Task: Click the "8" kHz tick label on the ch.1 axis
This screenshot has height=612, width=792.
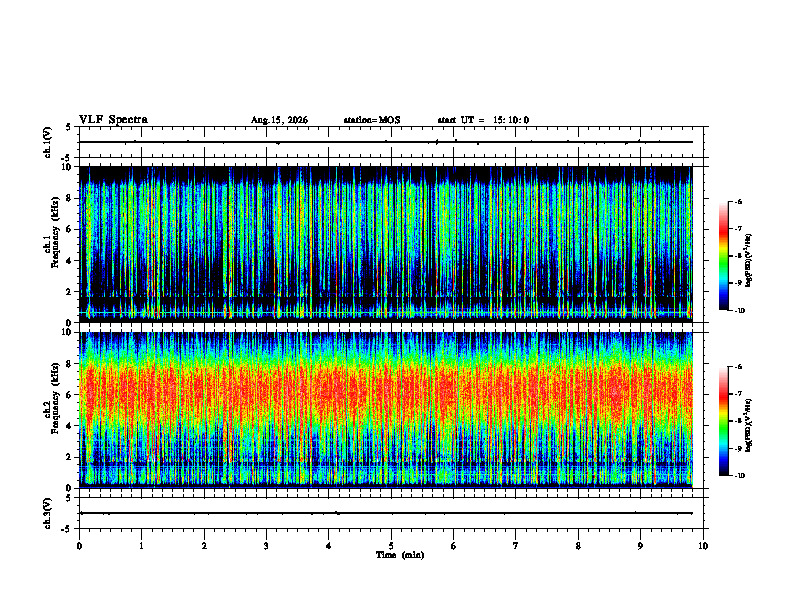Action: [x=69, y=198]
